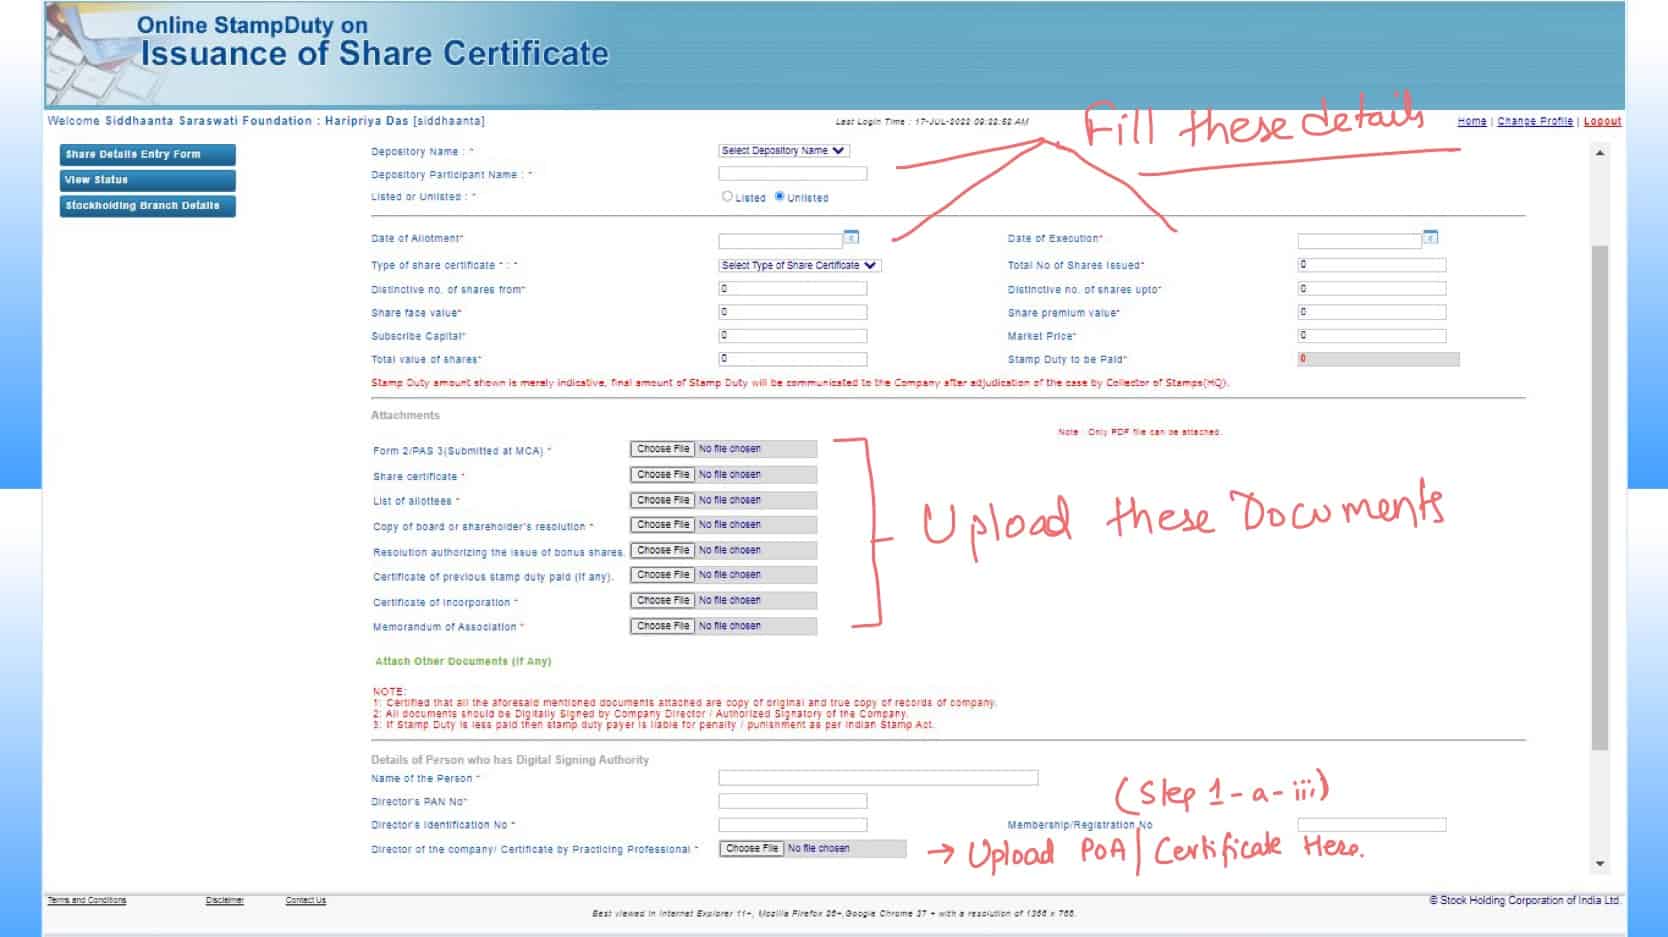Select the Listed radio button
1668x937 pixels.
725,197
